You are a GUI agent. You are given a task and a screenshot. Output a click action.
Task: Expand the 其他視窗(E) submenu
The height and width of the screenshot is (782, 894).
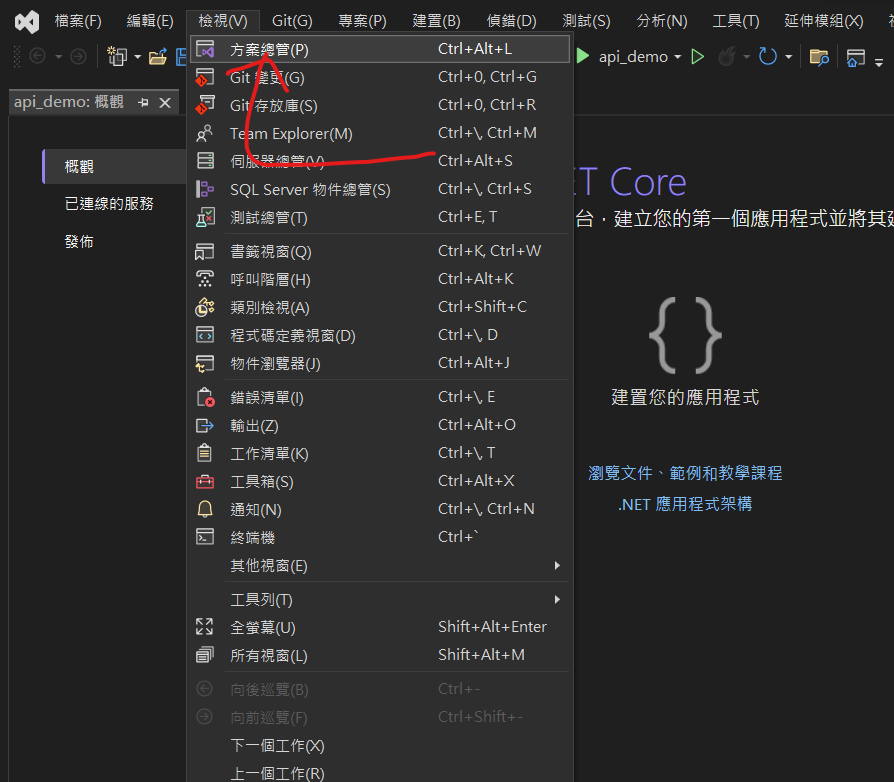tap(380, 565)
